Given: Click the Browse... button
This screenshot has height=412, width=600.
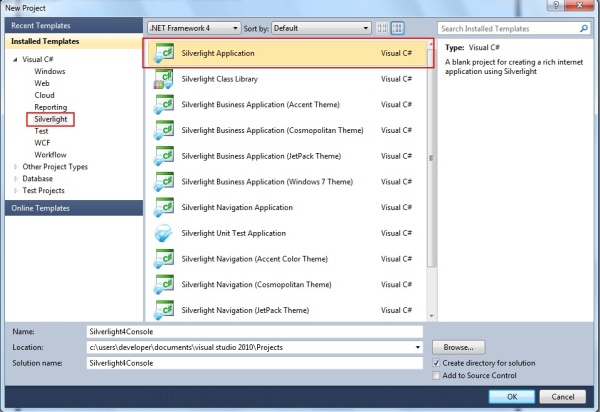Looking at the screenshot, I should click(458, 347).
